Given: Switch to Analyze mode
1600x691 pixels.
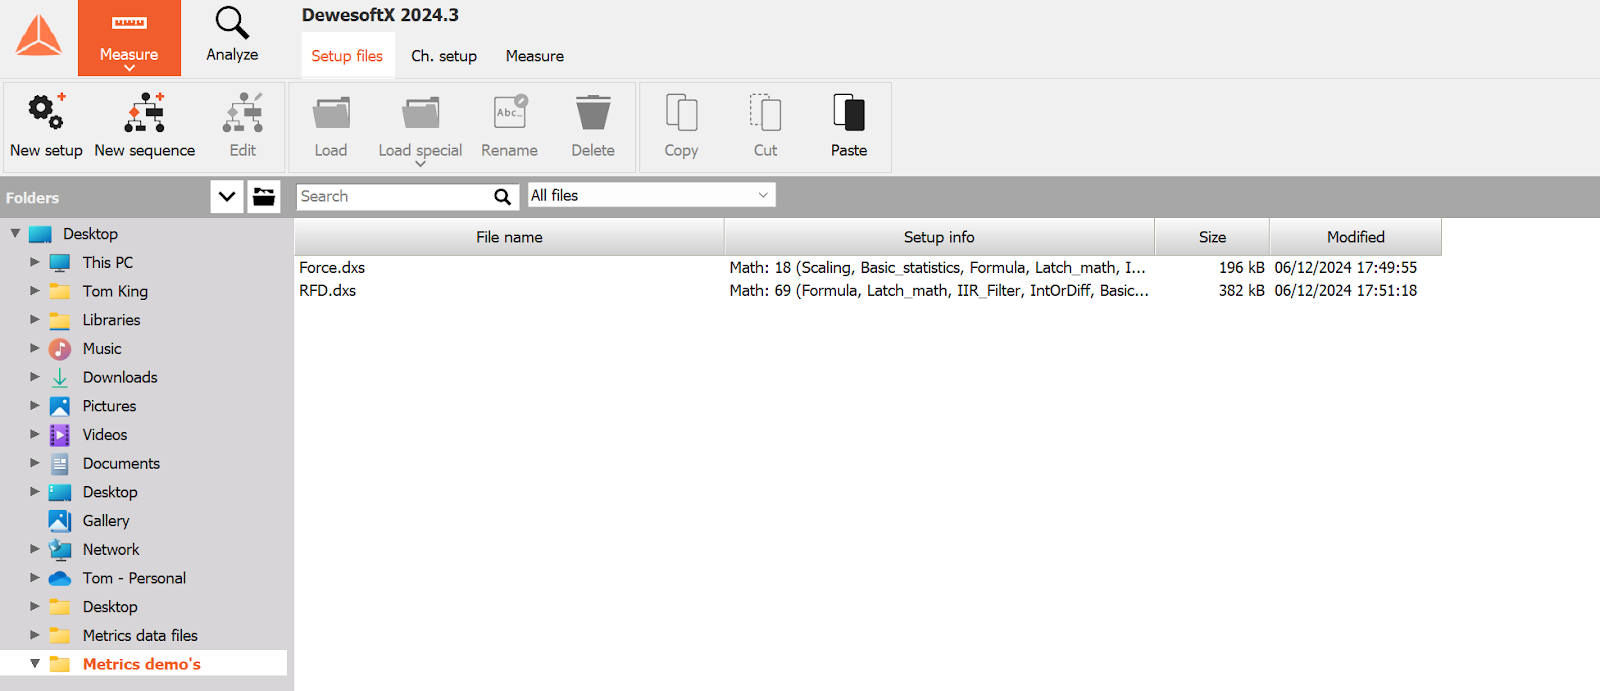Looking at the screenshot, I should [x=232, y=36].
